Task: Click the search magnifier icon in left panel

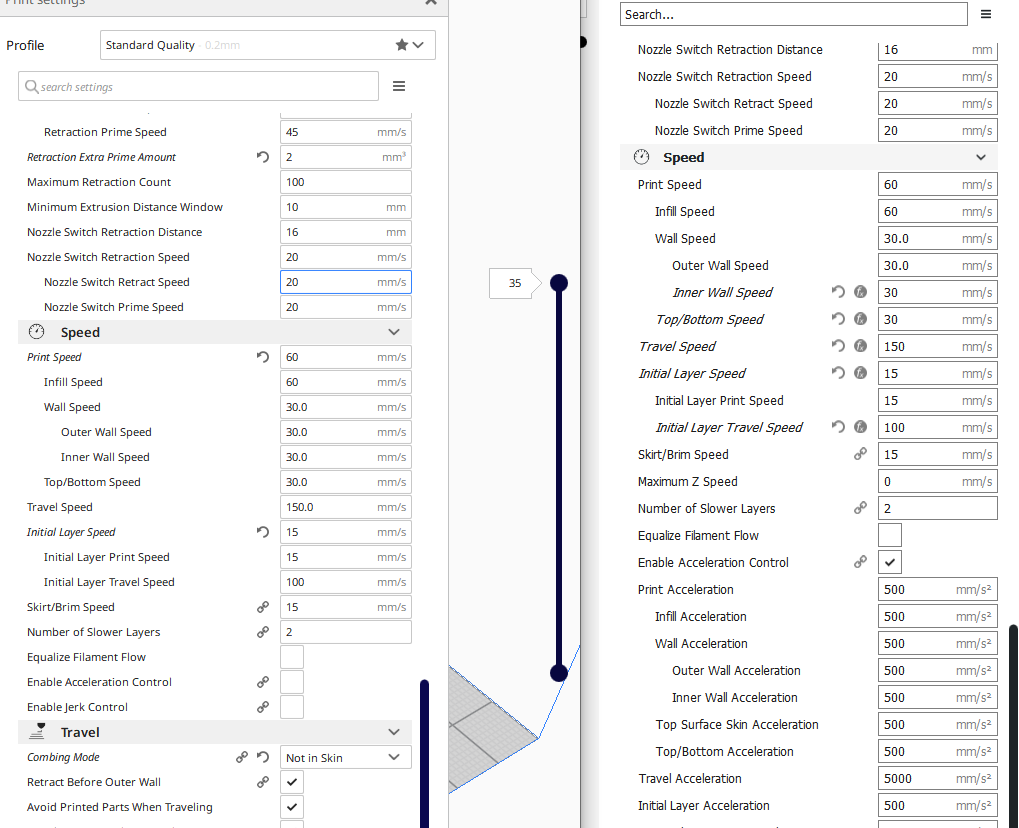Action: point(31,86)
